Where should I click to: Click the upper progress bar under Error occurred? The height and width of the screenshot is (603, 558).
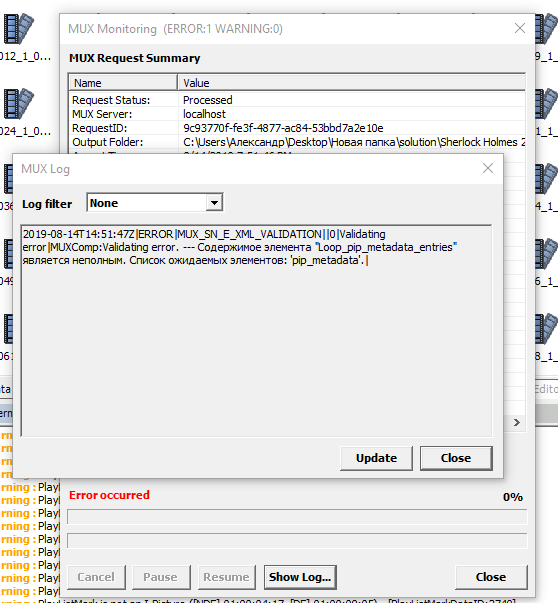(x=297, y=516)
